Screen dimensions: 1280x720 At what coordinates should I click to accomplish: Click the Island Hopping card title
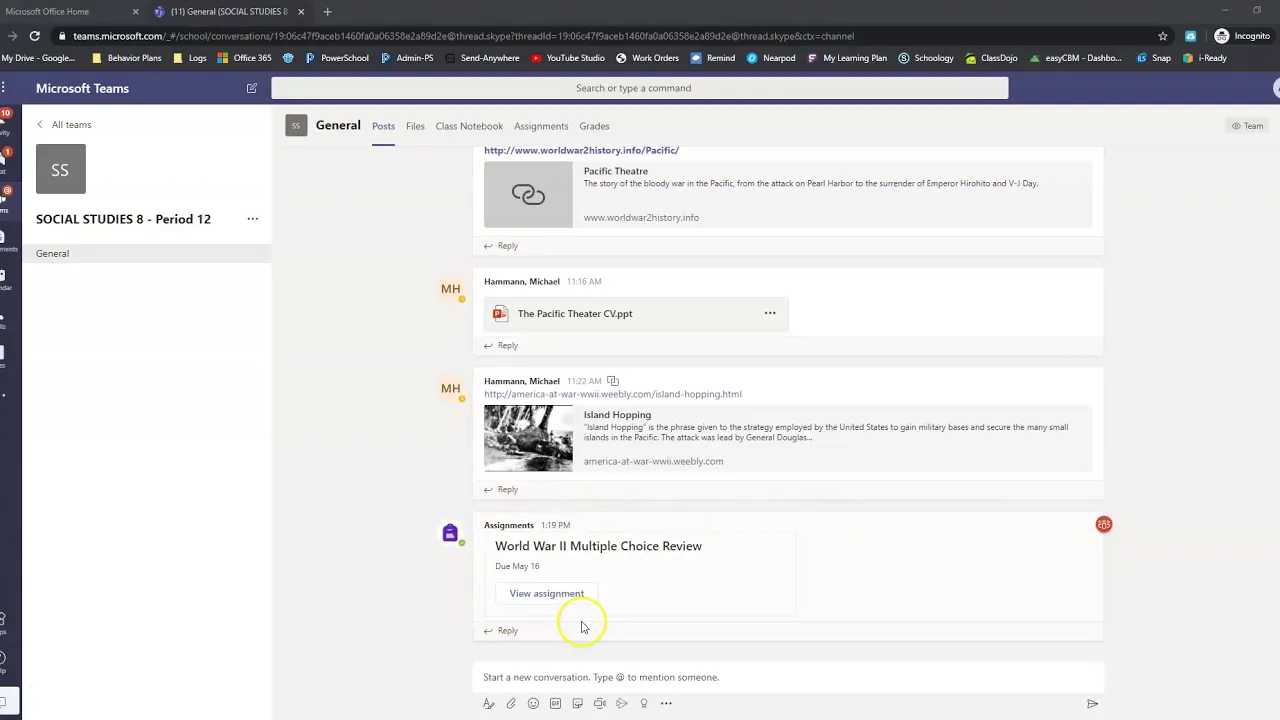[617, 415]
